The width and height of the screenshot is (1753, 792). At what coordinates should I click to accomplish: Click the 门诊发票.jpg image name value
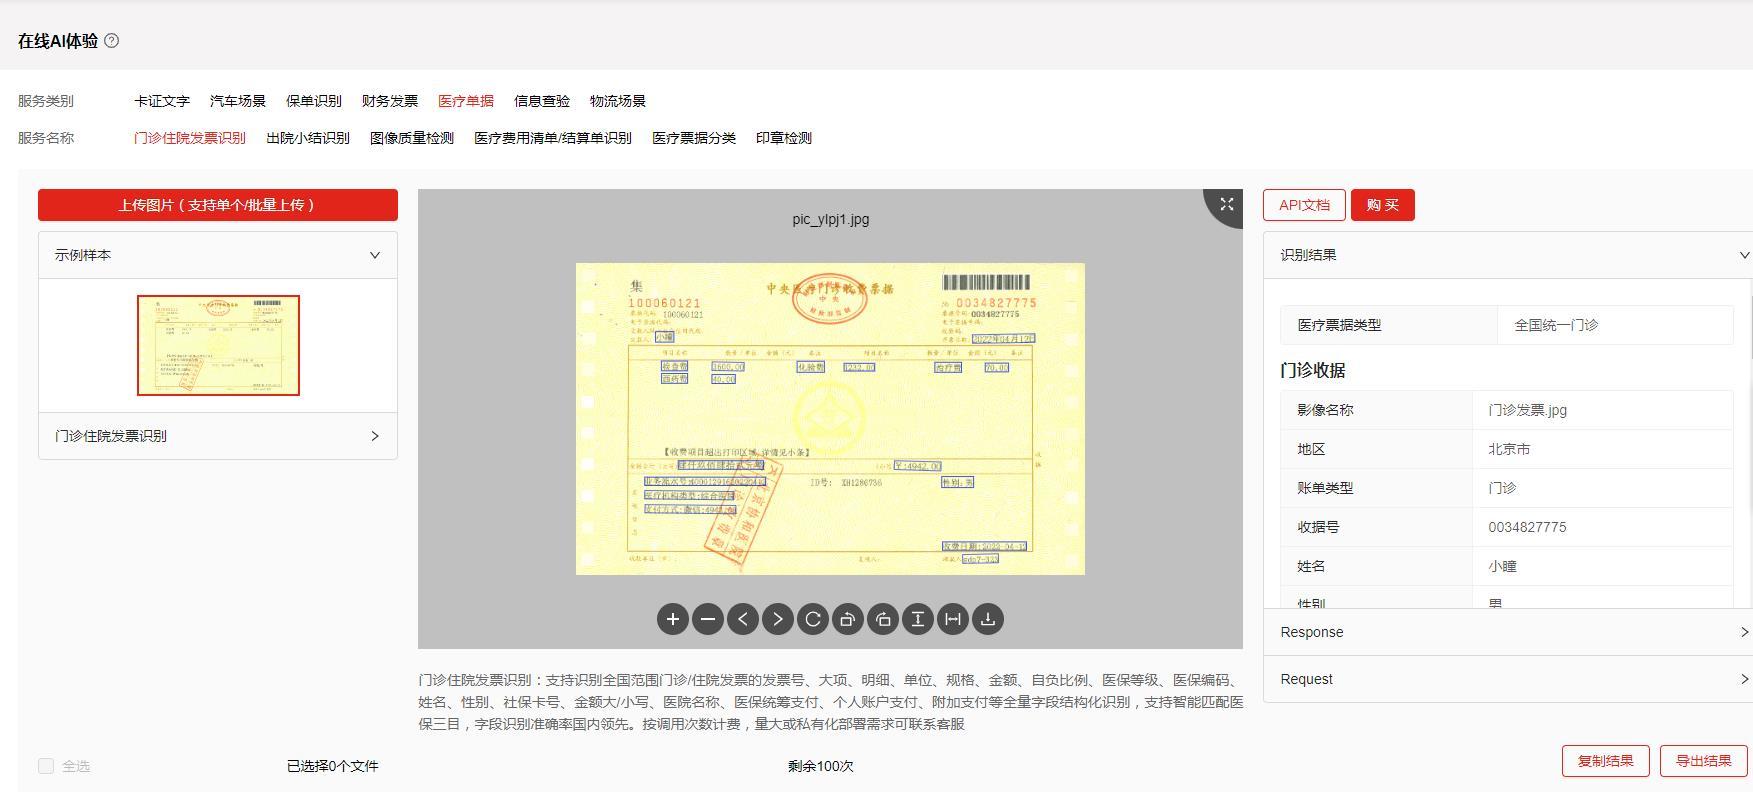pos(1527,410)
